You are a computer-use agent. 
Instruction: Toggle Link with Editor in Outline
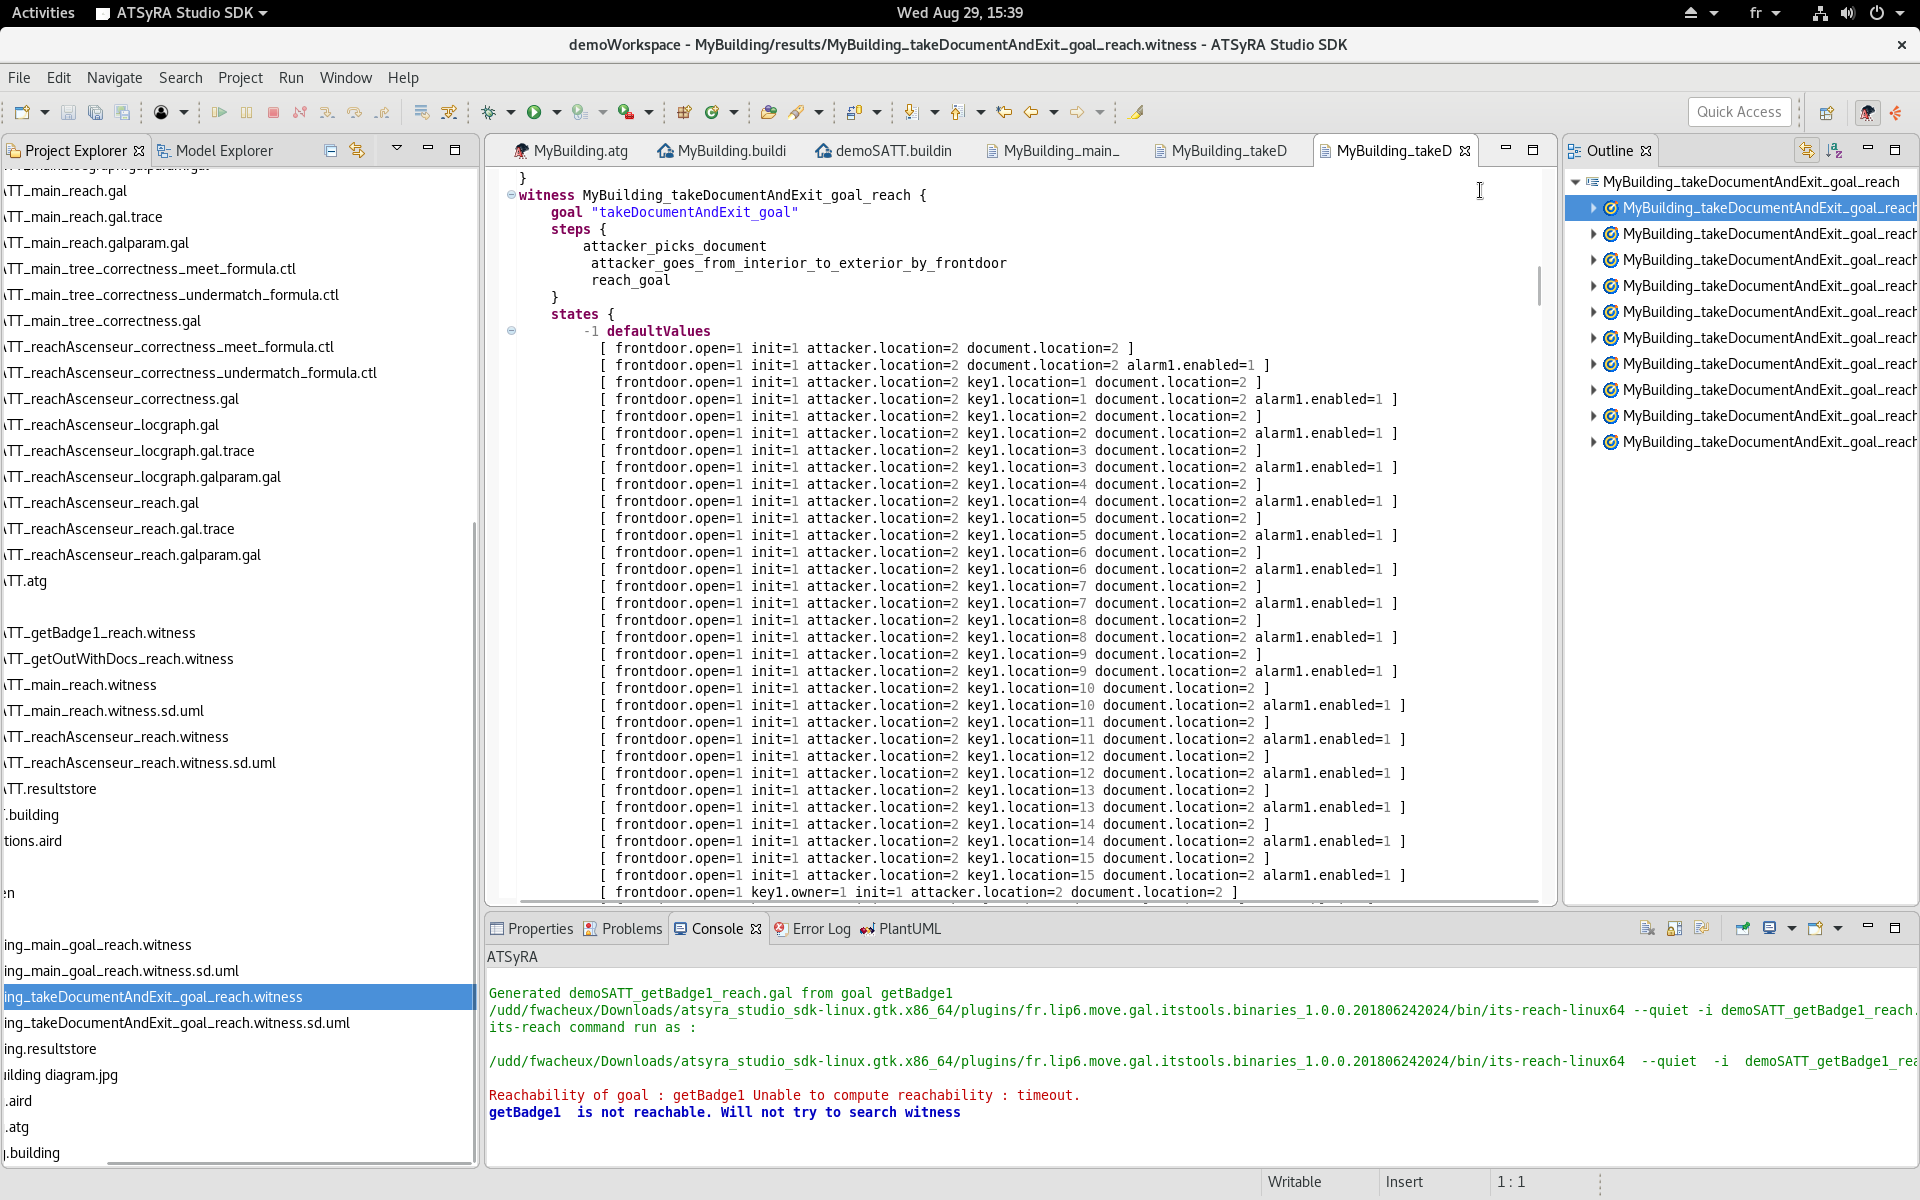pyautogui.click(x=1806, y=151)
